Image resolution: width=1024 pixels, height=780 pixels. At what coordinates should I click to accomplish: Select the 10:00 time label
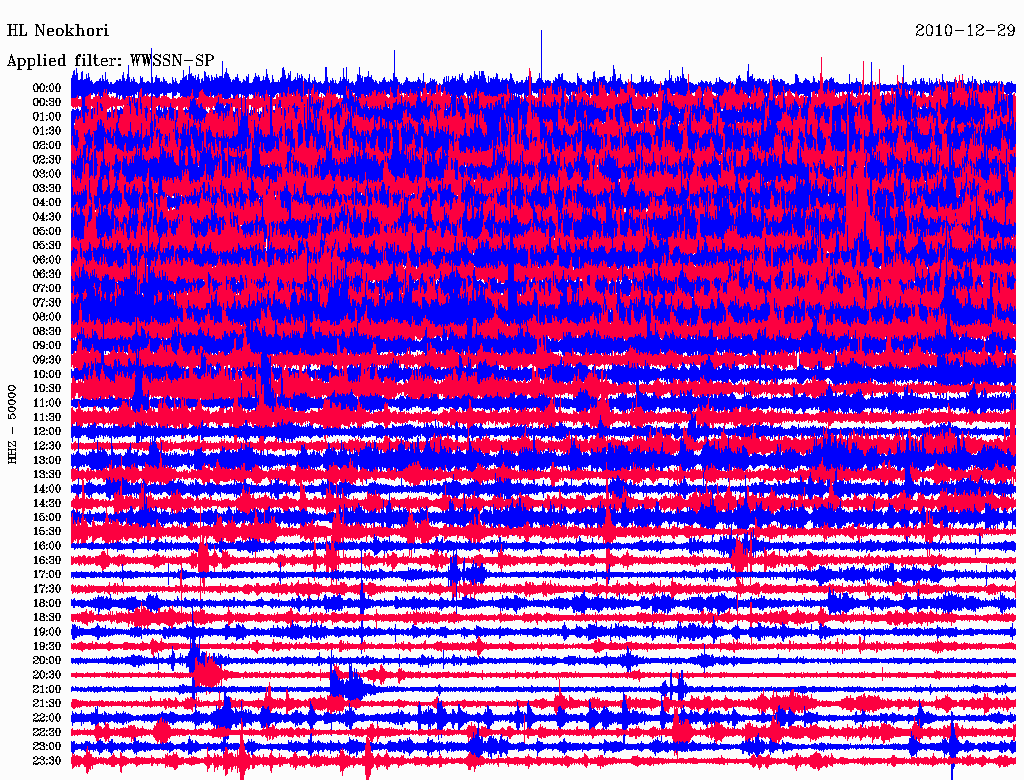click(47, 374)
